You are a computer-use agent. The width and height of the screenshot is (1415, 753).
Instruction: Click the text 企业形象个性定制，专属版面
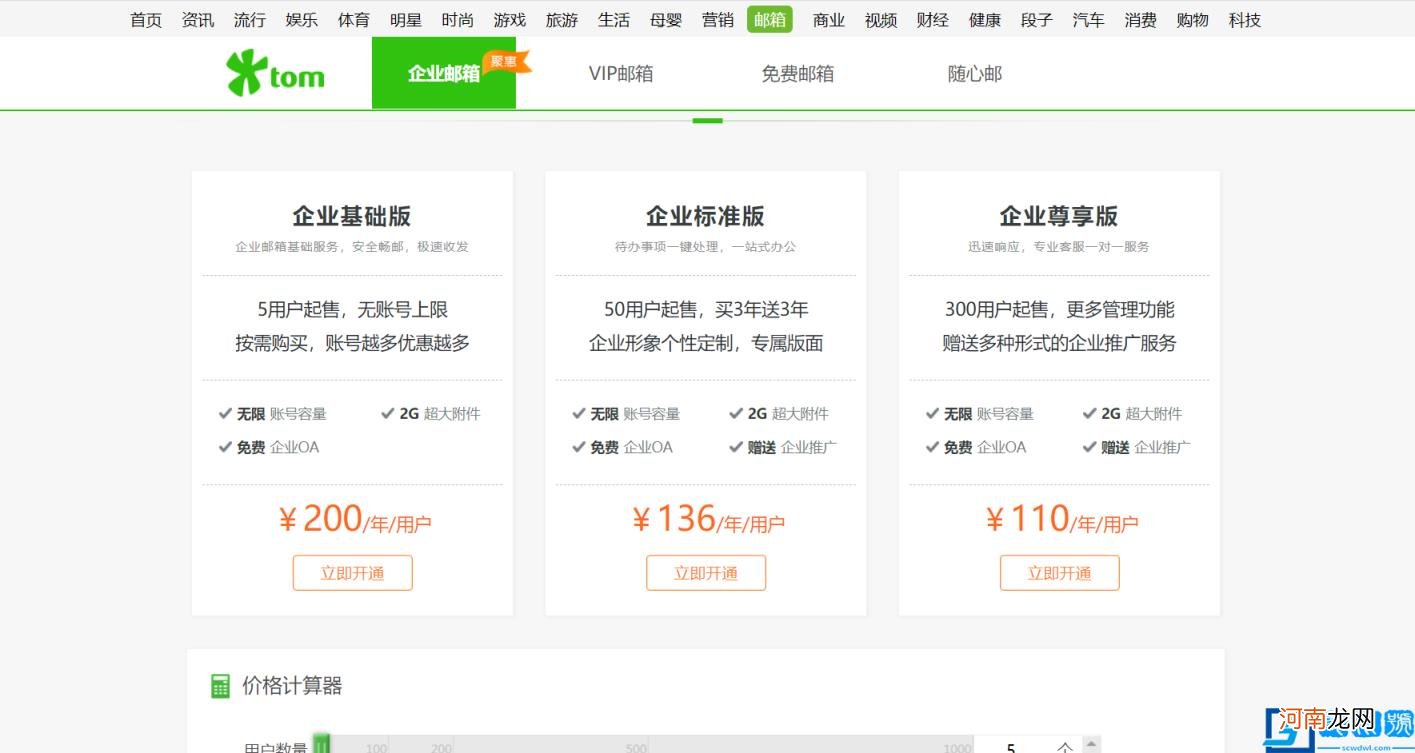(706, 343)
